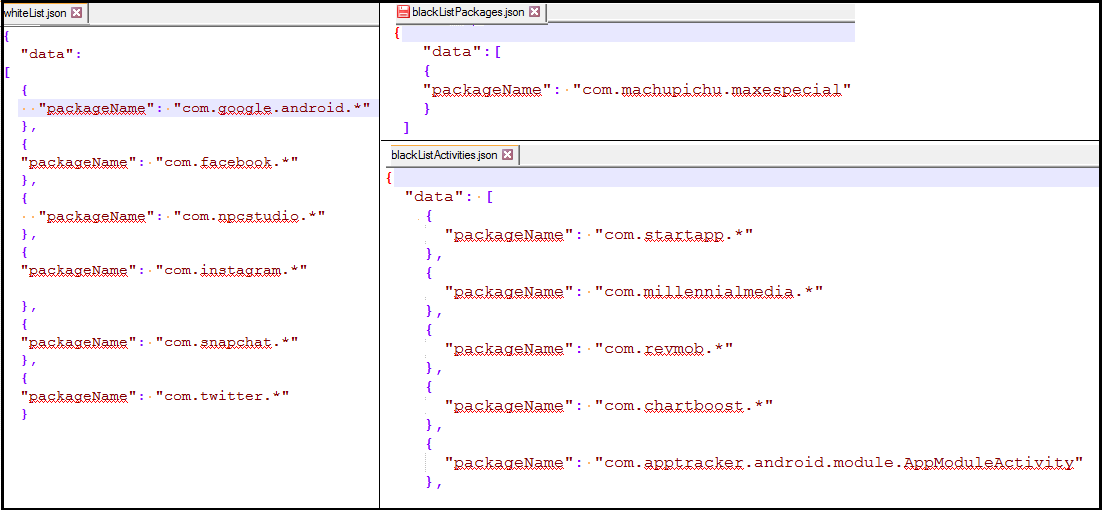Click the "data" key in whiteList.json

pyautogui.click(x=45, y=54)
